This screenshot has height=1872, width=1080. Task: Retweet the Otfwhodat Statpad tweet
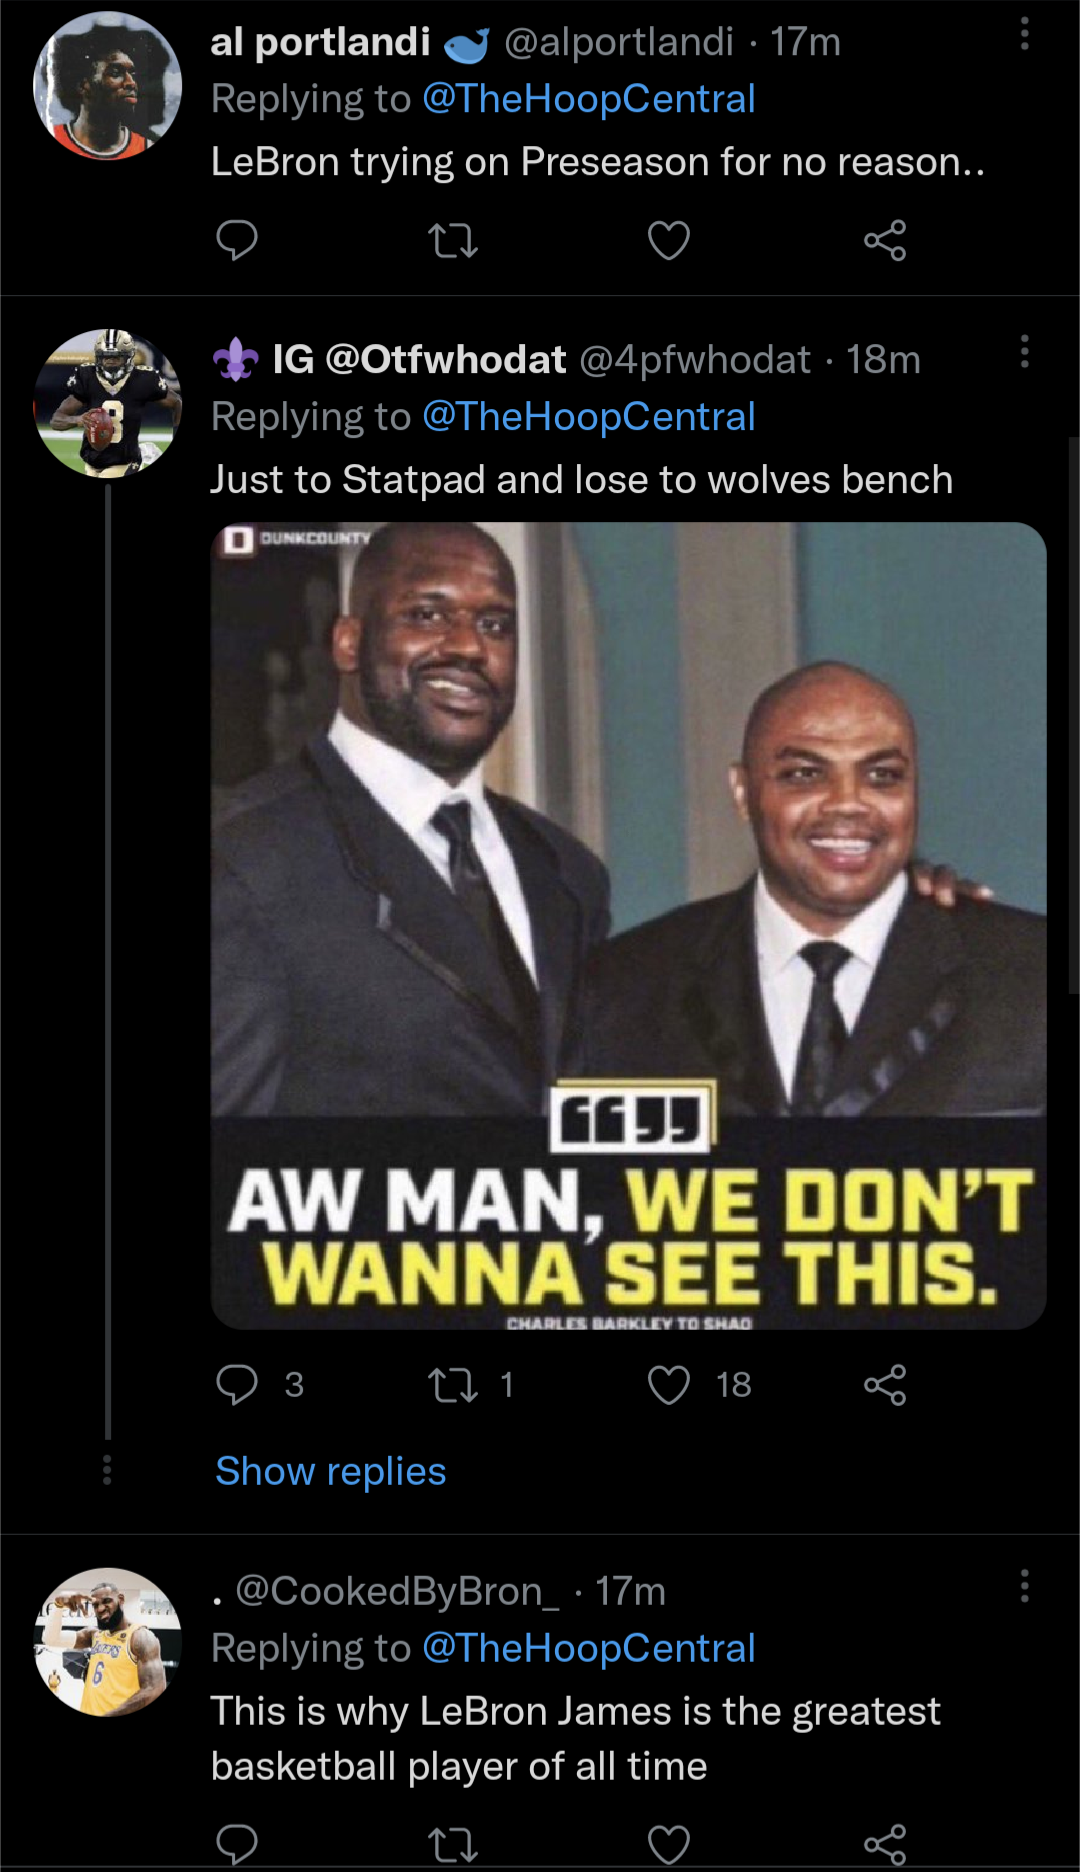(x=453, y=1385)
